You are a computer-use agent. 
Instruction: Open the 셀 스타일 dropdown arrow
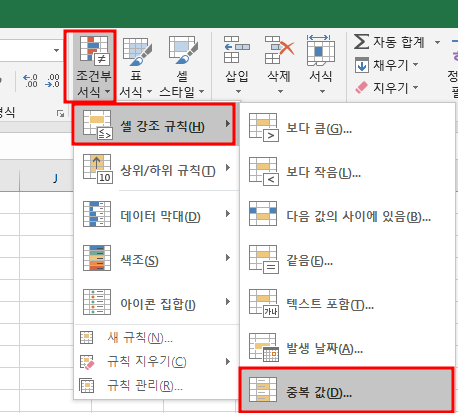201,91
